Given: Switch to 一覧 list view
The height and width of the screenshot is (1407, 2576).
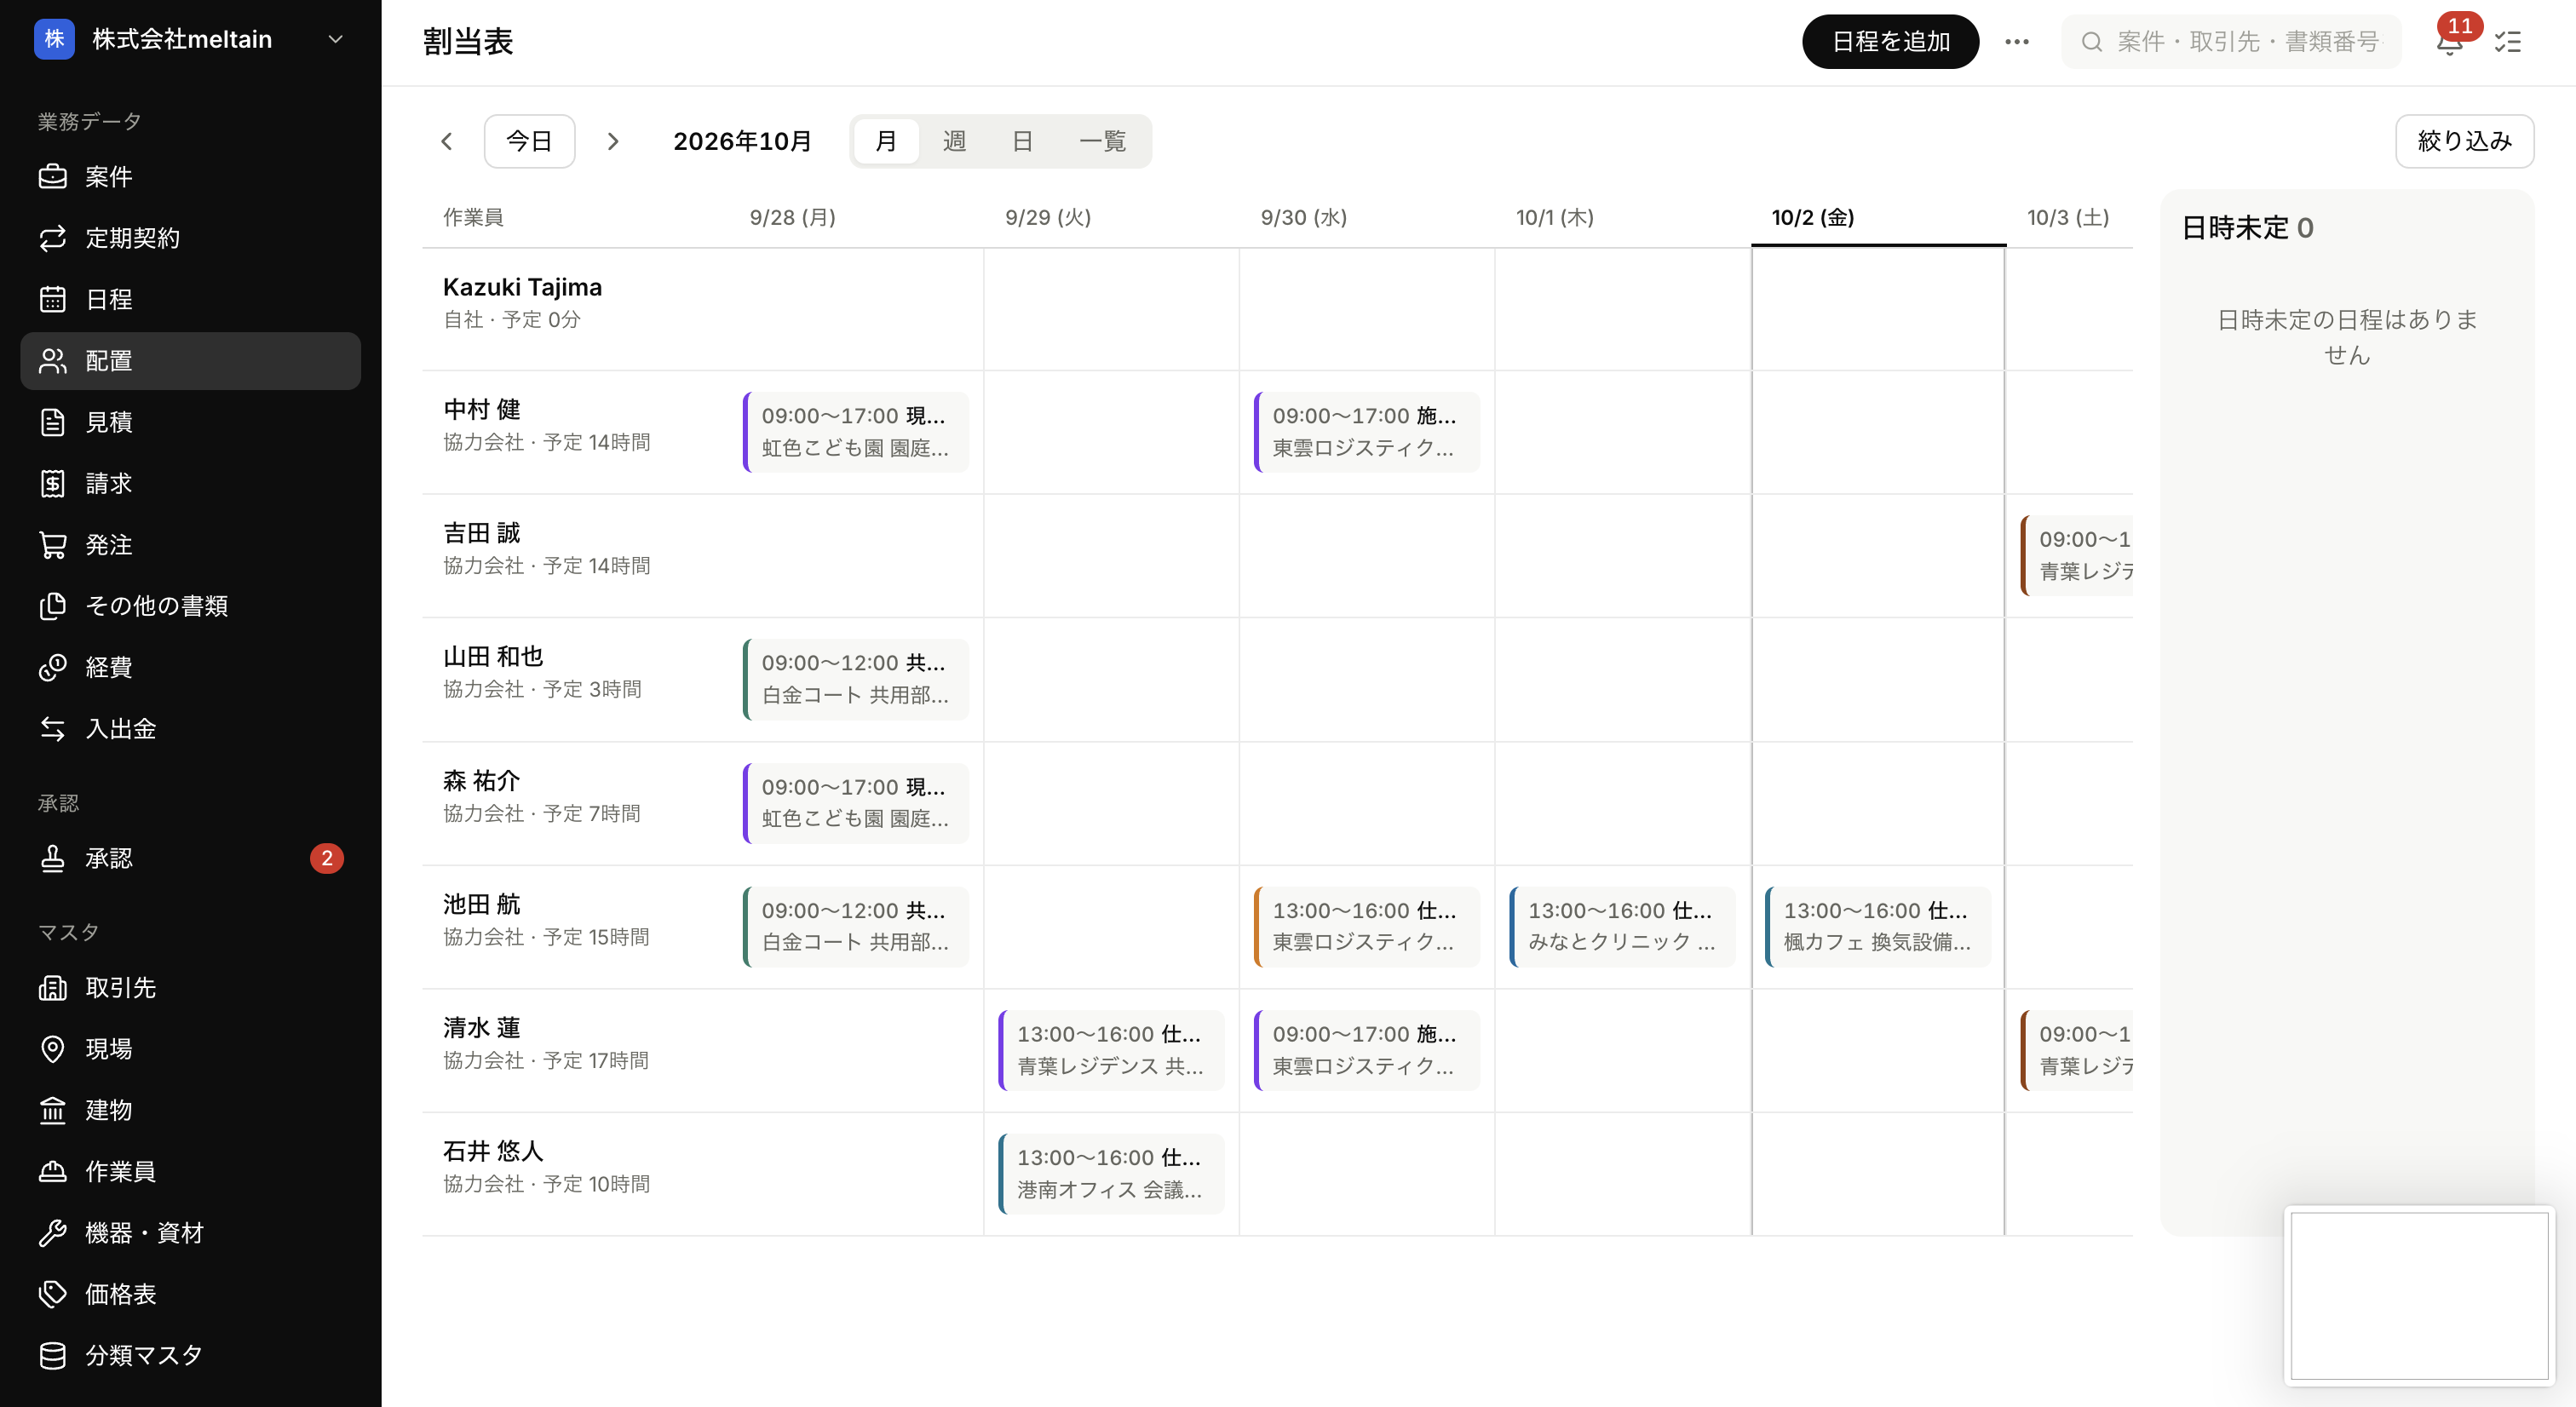Looking at the screenshot, I should [1102, 141].
